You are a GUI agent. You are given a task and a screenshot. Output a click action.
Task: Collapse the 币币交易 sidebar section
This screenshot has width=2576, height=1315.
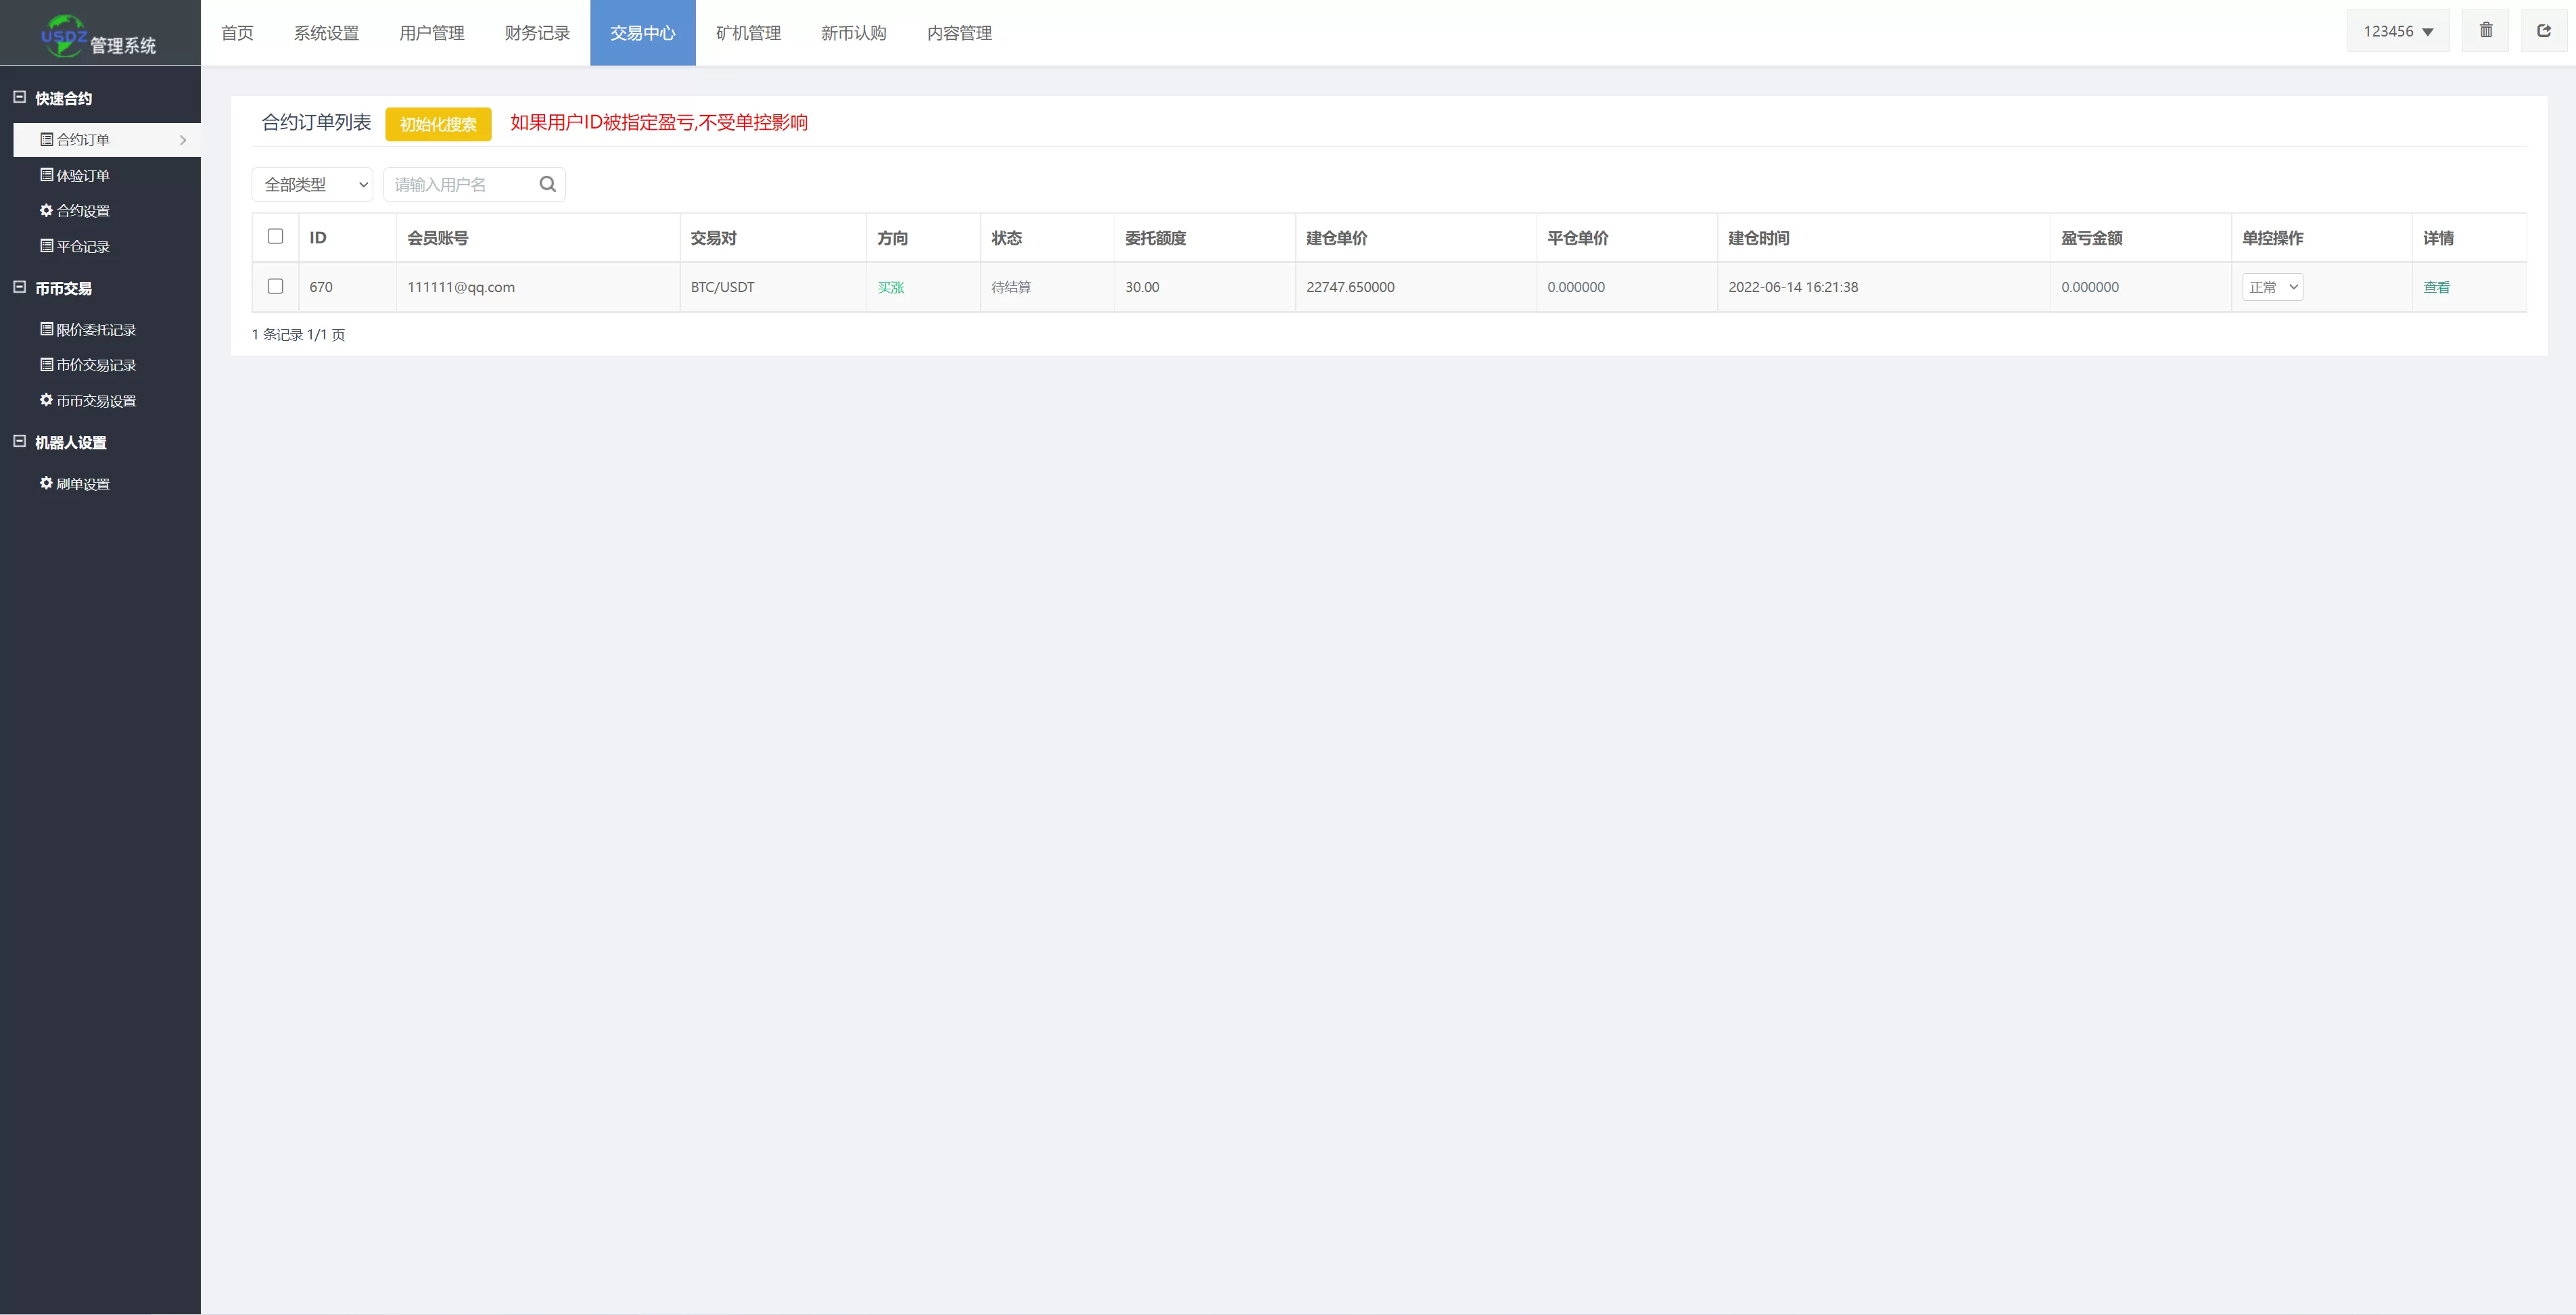click(x=19, y=288)
